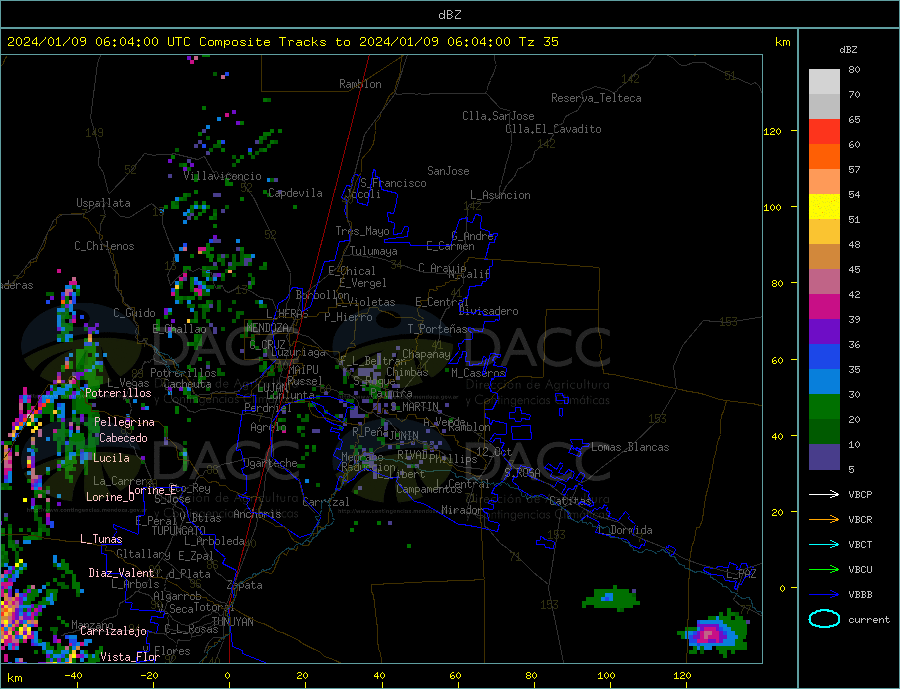Click the 60 km mark on right axis

pyautogui.click(x=777, y=361)
